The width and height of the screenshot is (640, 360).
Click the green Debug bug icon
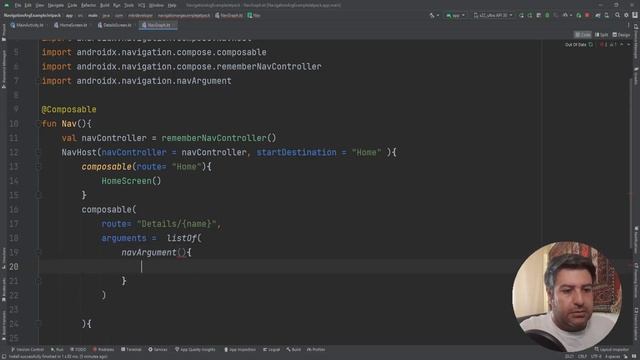(x=547, y=16)
